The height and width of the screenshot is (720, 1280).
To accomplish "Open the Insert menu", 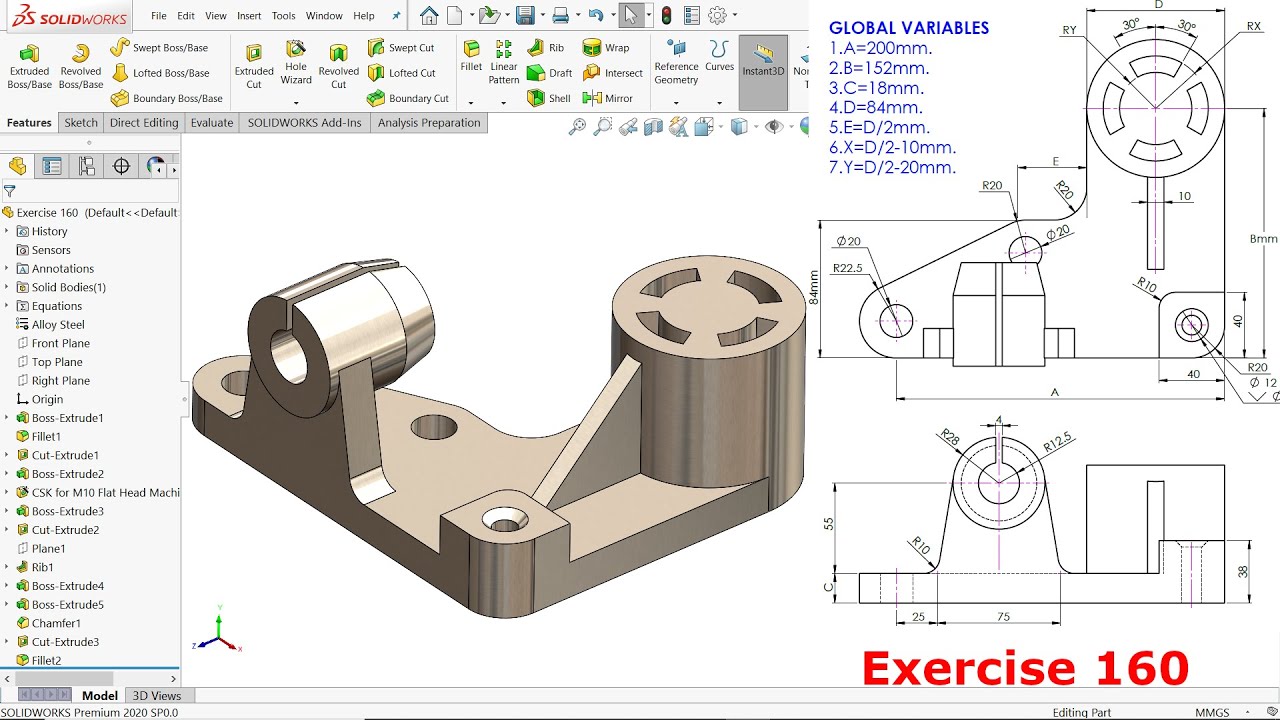I will click(x=249, y=16).
